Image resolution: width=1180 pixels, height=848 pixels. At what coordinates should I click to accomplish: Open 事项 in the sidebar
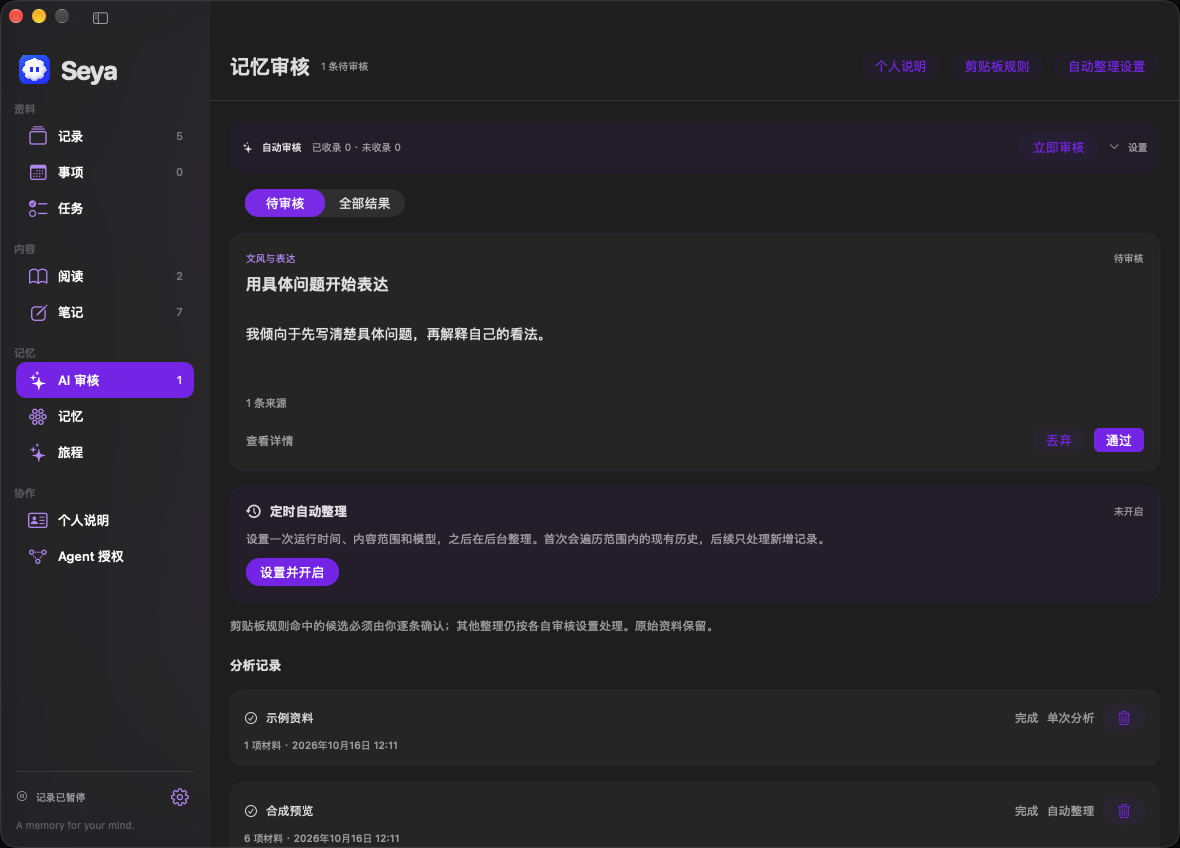click(105, 172)
